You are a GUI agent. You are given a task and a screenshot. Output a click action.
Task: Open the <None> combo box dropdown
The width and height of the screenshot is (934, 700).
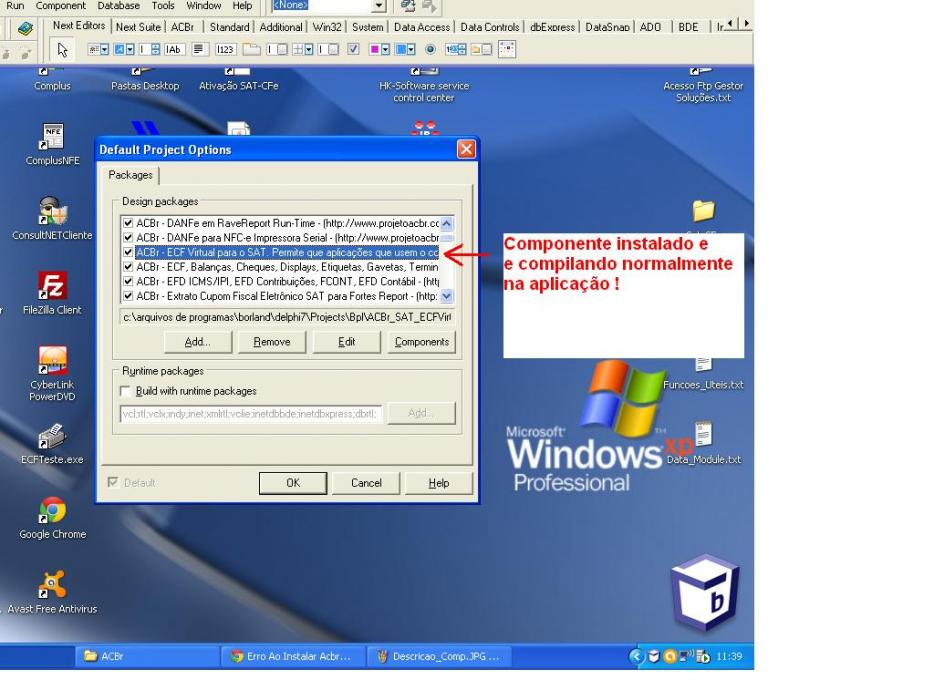click(x=379, y=6)
